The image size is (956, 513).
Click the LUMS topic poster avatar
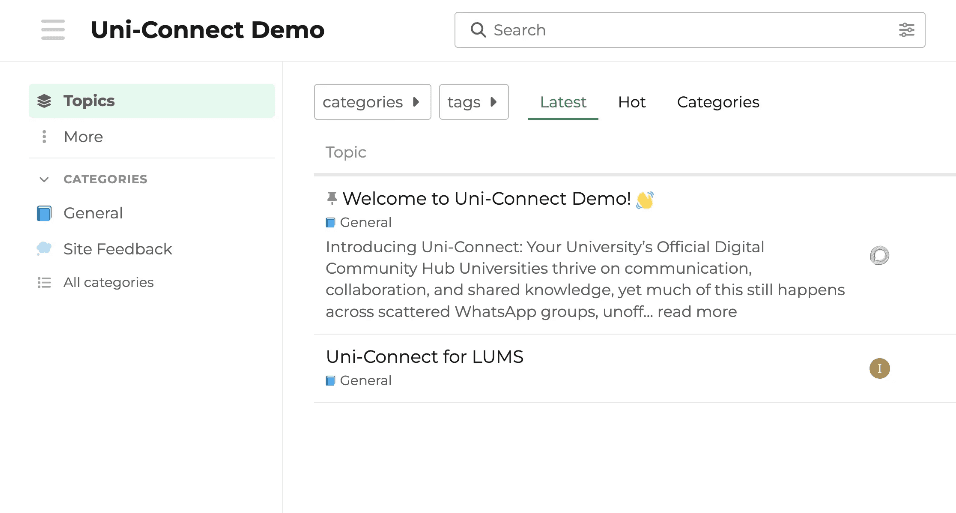click(879, 369)
